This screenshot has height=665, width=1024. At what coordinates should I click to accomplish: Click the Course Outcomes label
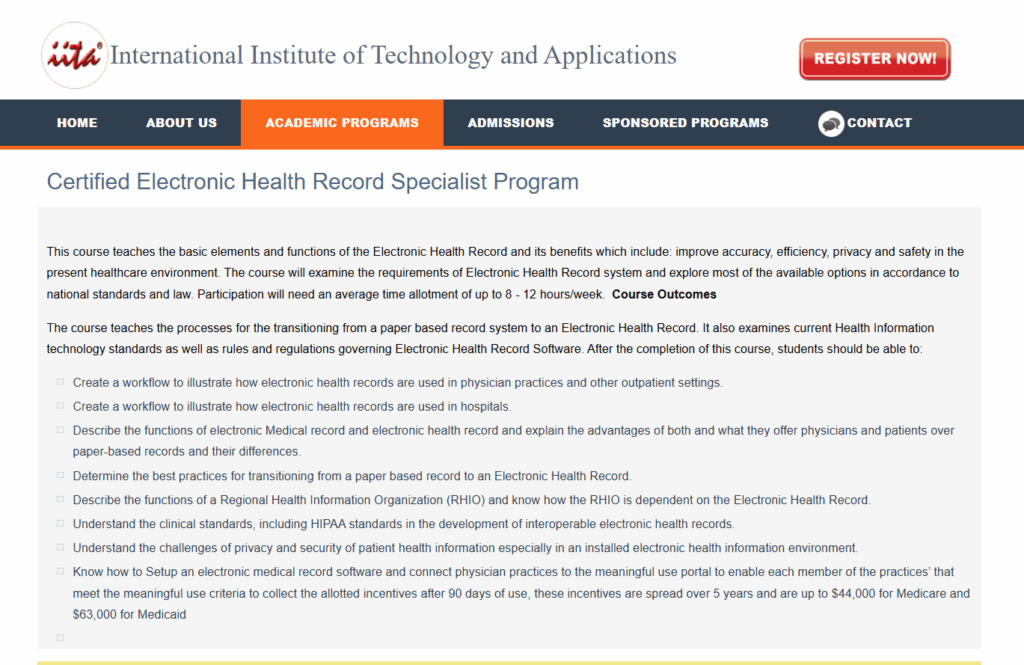tap(664, 294)
